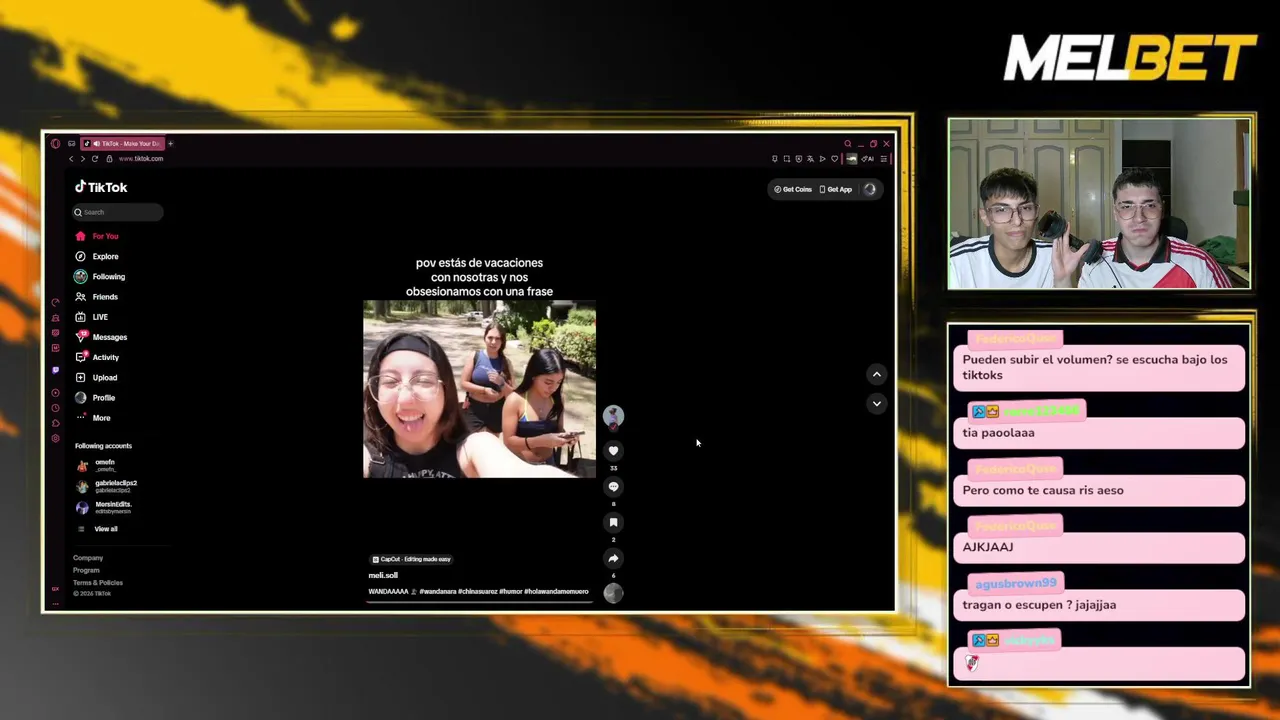Select the TikTok browser tab
This screenshot has height=720, width=1280.
[122, 144]
